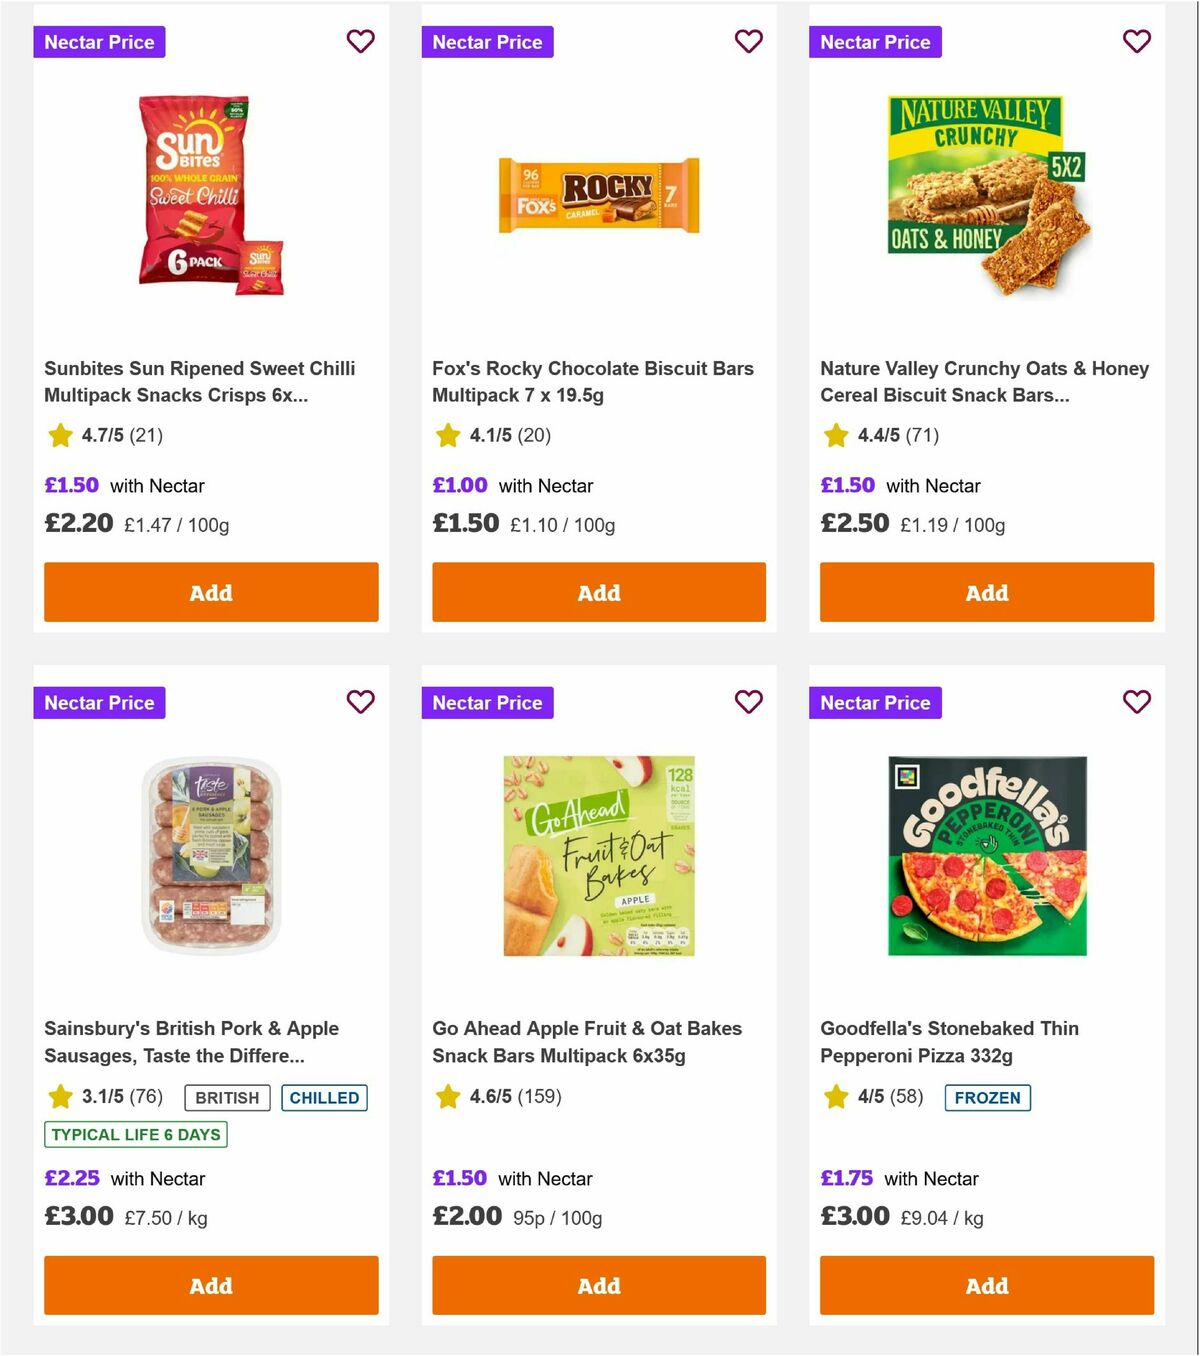Click the wishlist heart on pork sausages
The height and width of the screenshot is (1356, 1200).
click(360, 703)
